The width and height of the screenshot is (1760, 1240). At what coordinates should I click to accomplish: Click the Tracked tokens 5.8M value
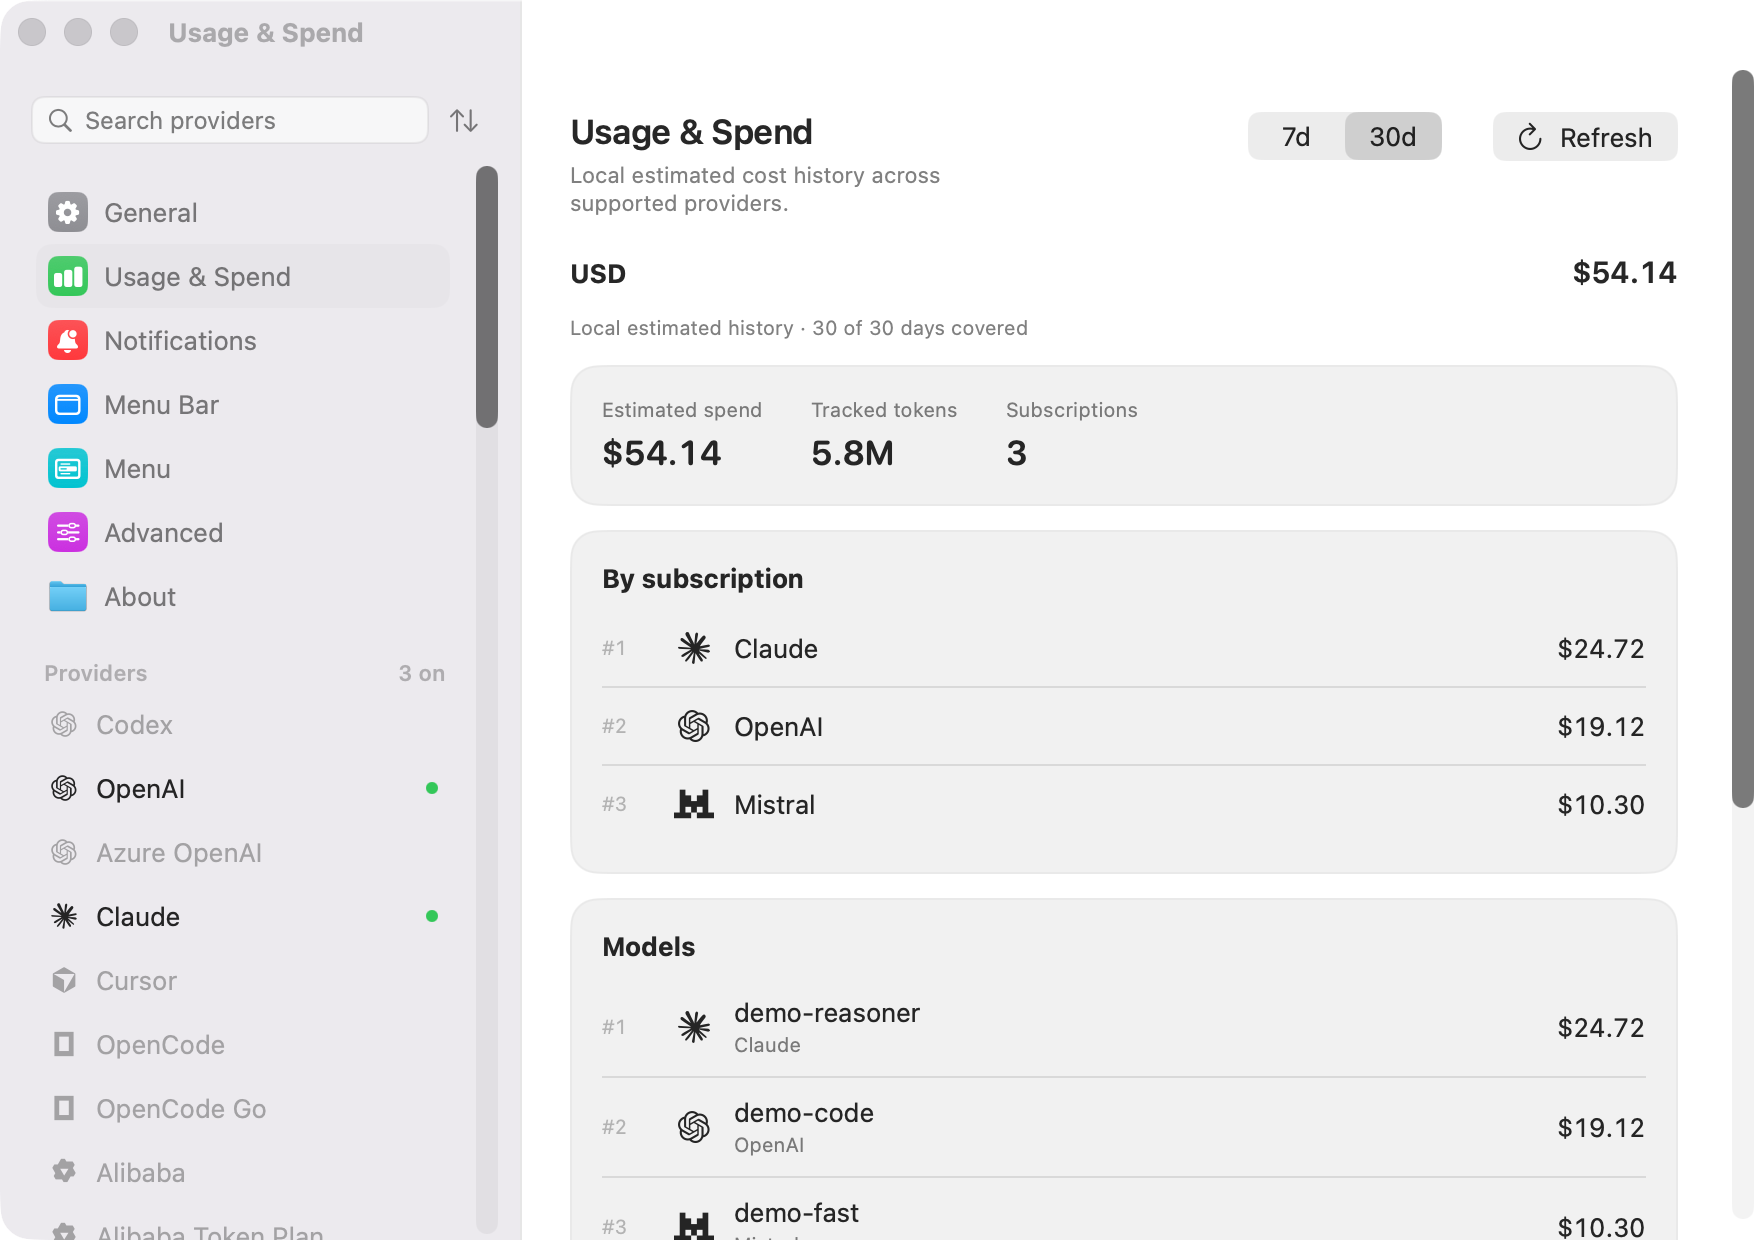point(853,453)
